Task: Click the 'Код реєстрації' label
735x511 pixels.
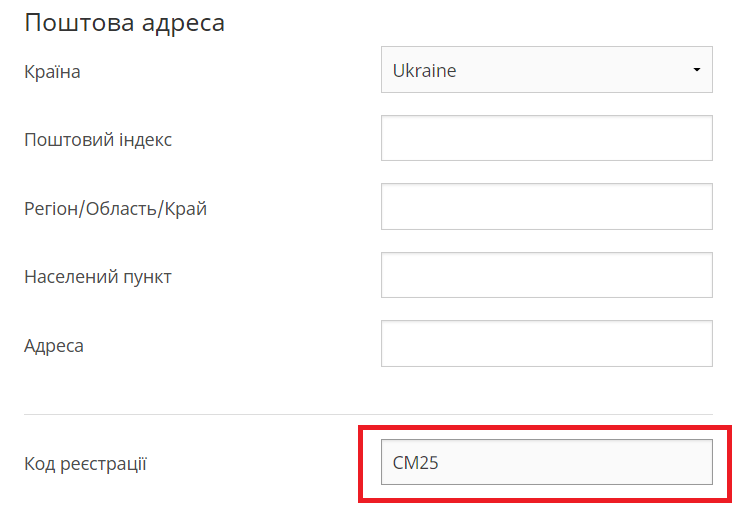Action: coord(85,464)
